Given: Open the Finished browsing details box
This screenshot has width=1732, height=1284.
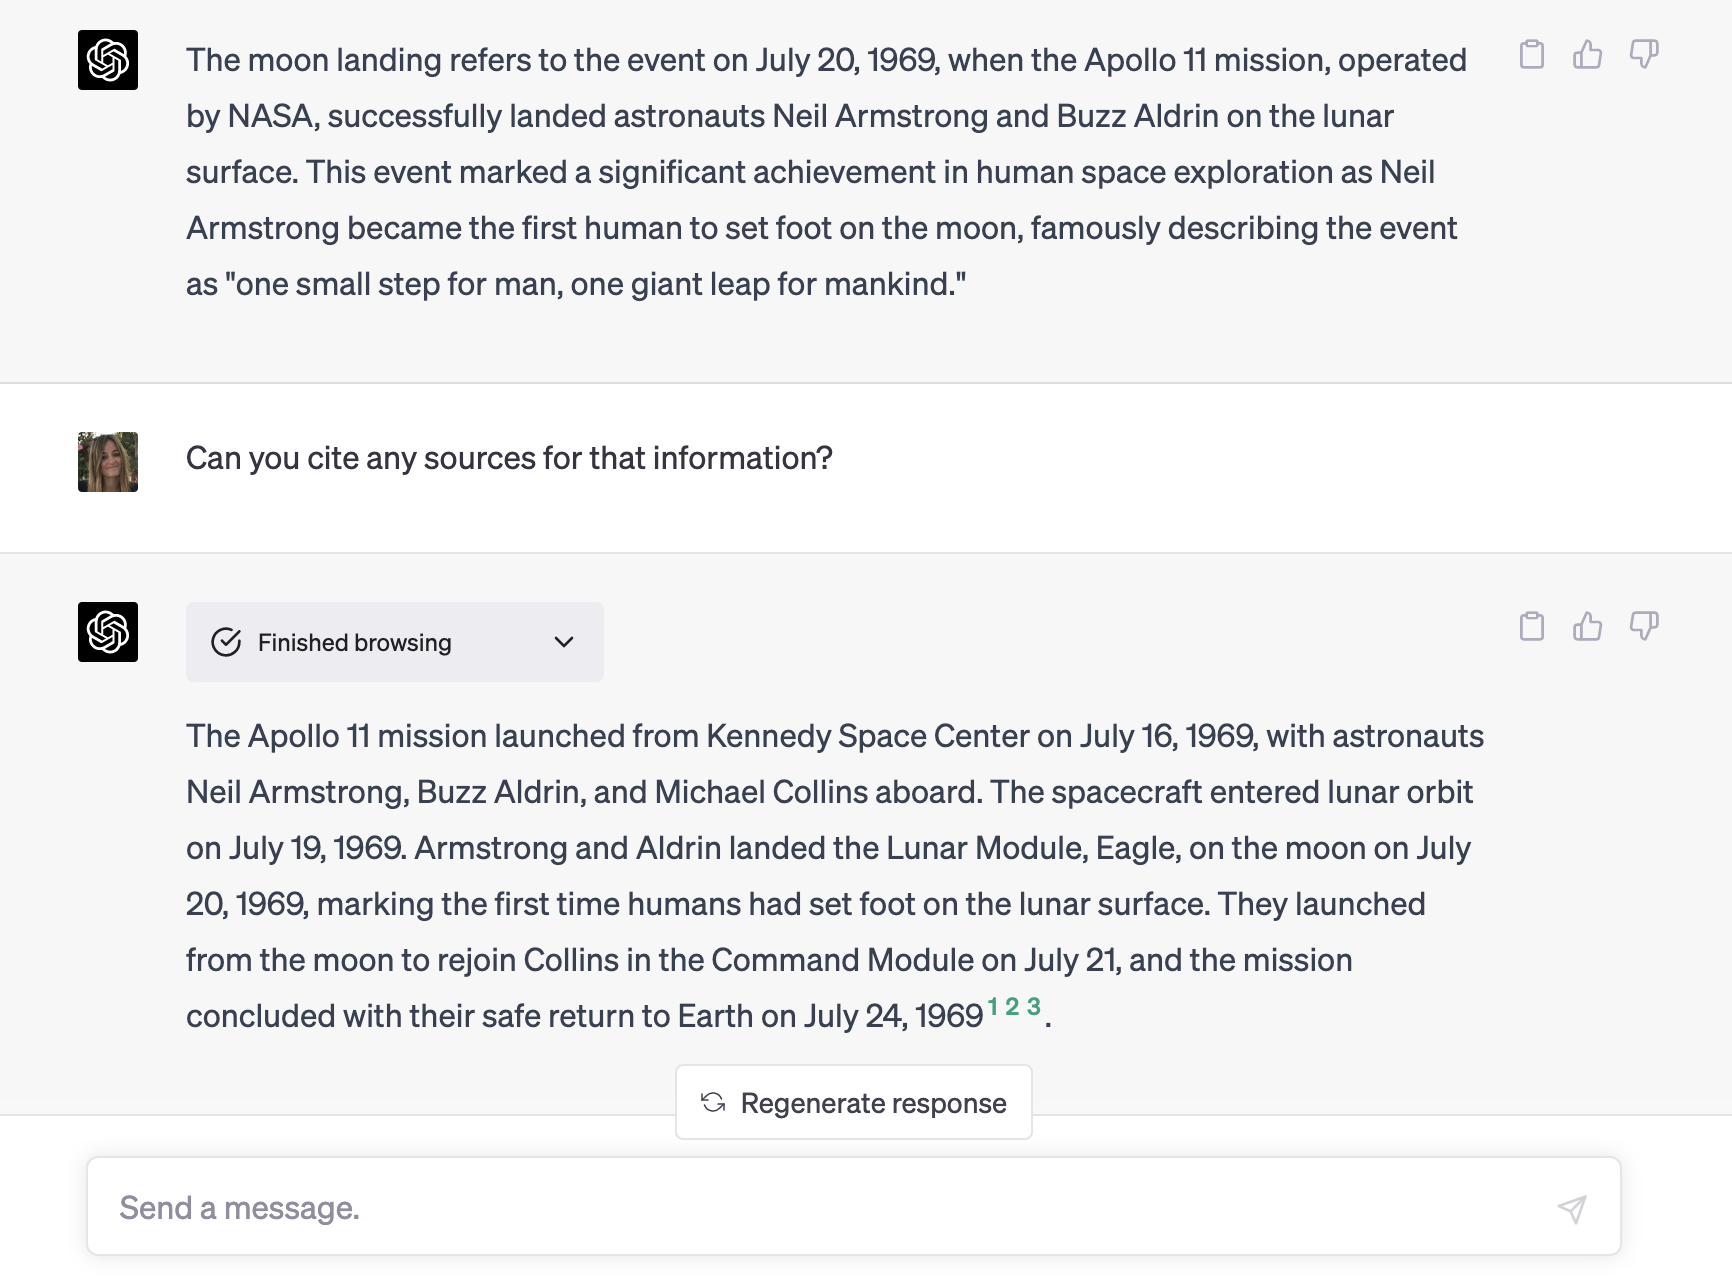Looking at the screenshot, I should click(394, 642).
